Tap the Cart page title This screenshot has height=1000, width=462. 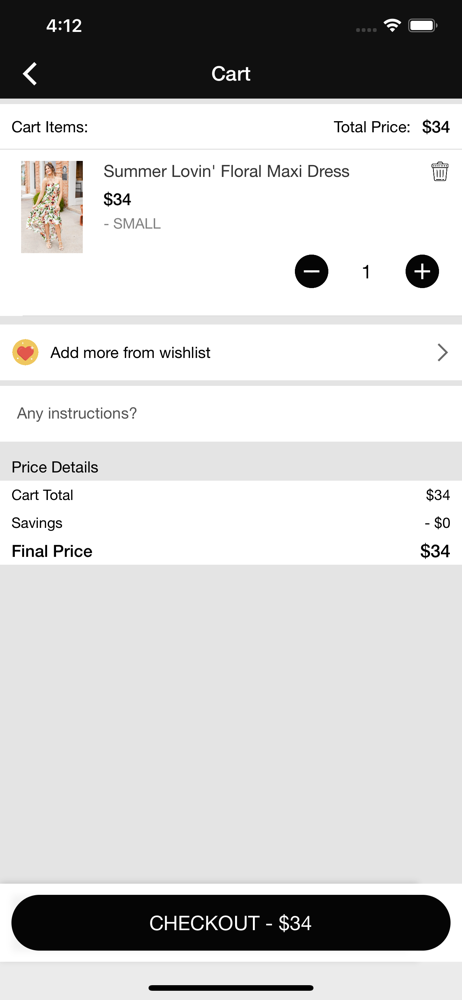coord(231,74)
